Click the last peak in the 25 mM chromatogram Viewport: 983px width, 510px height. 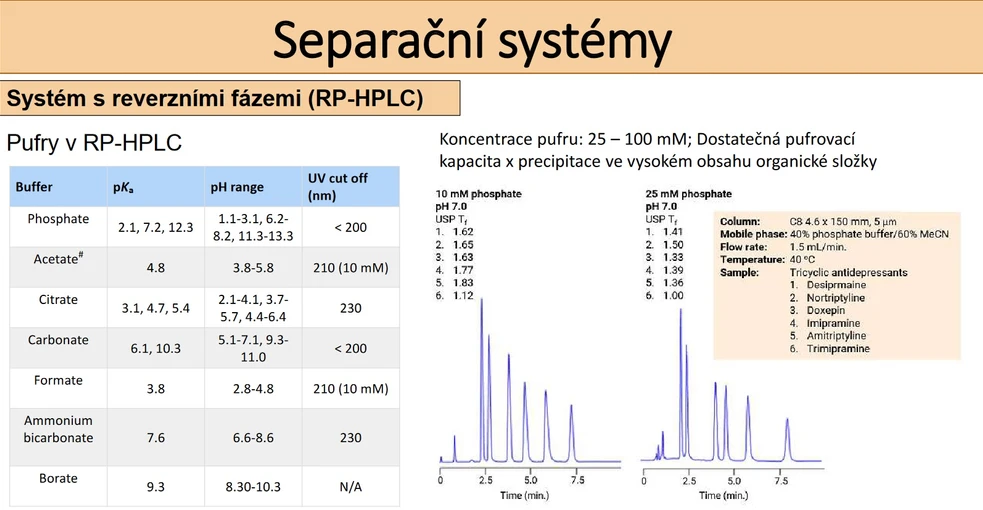787,439
